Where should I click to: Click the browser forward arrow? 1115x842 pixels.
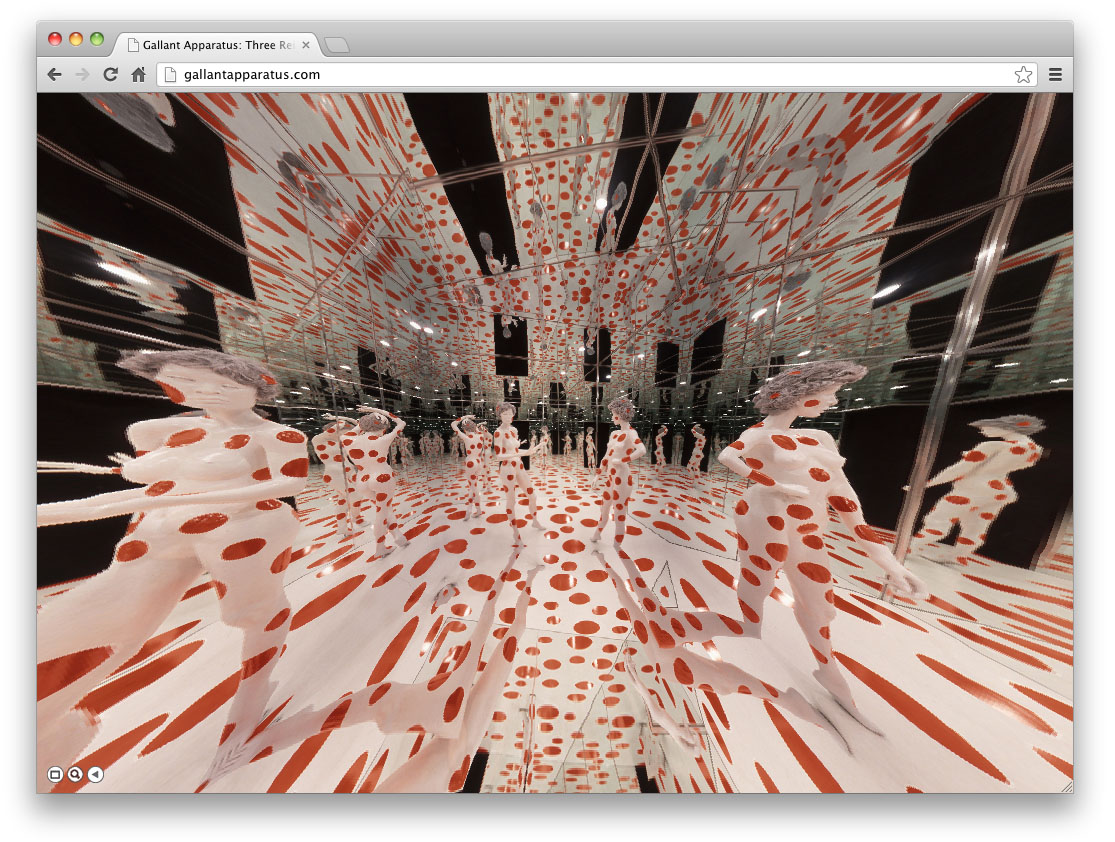pyautogui.click(x=82, y=75)
